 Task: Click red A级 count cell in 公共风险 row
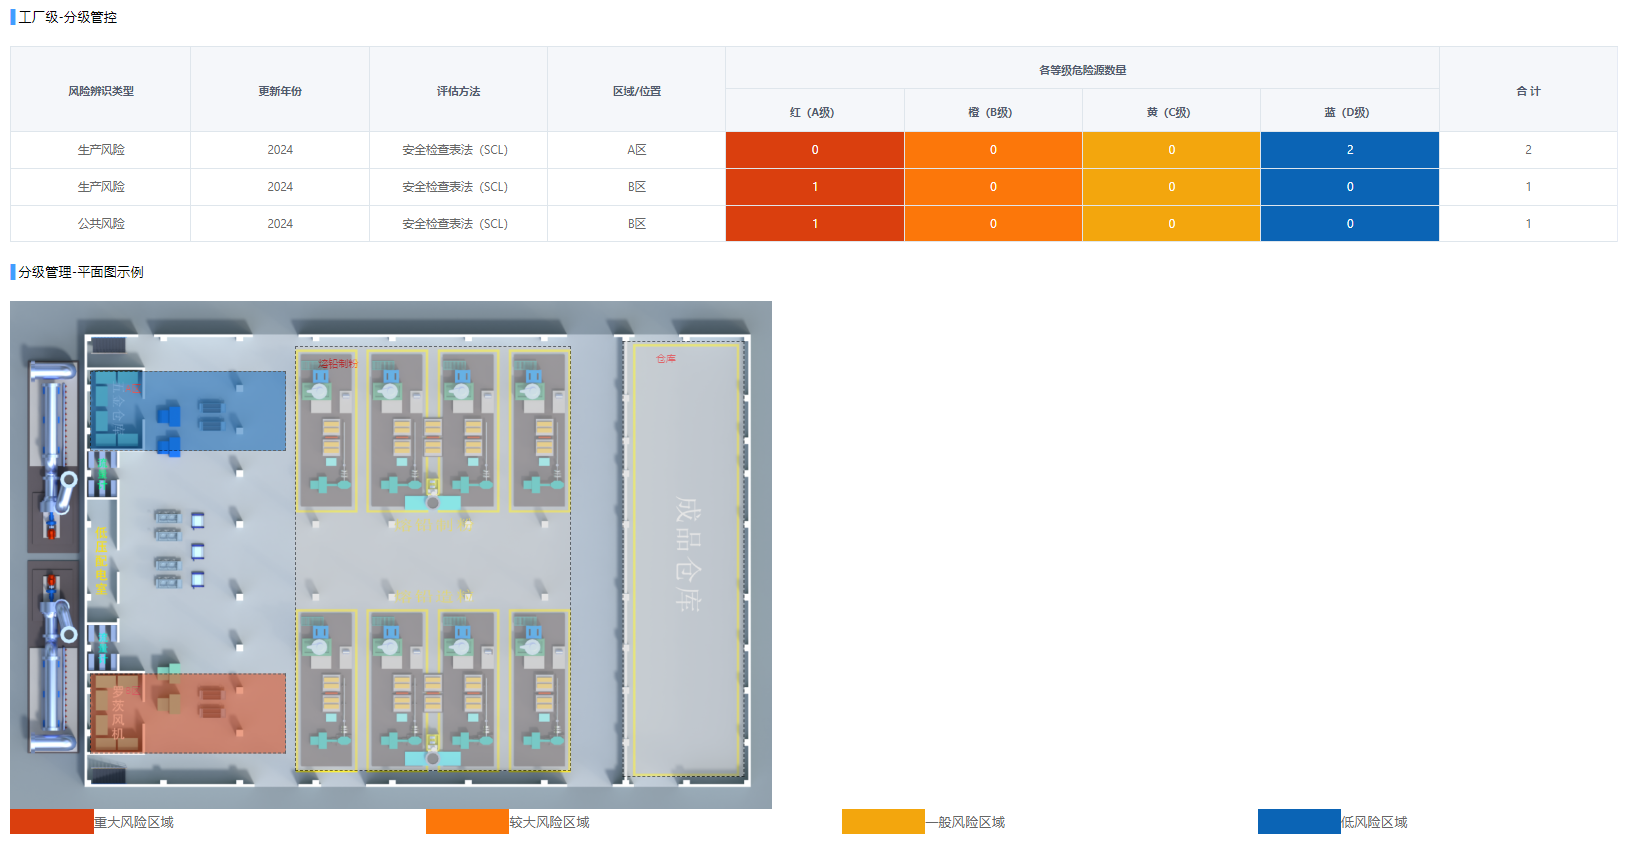[814, 224]
